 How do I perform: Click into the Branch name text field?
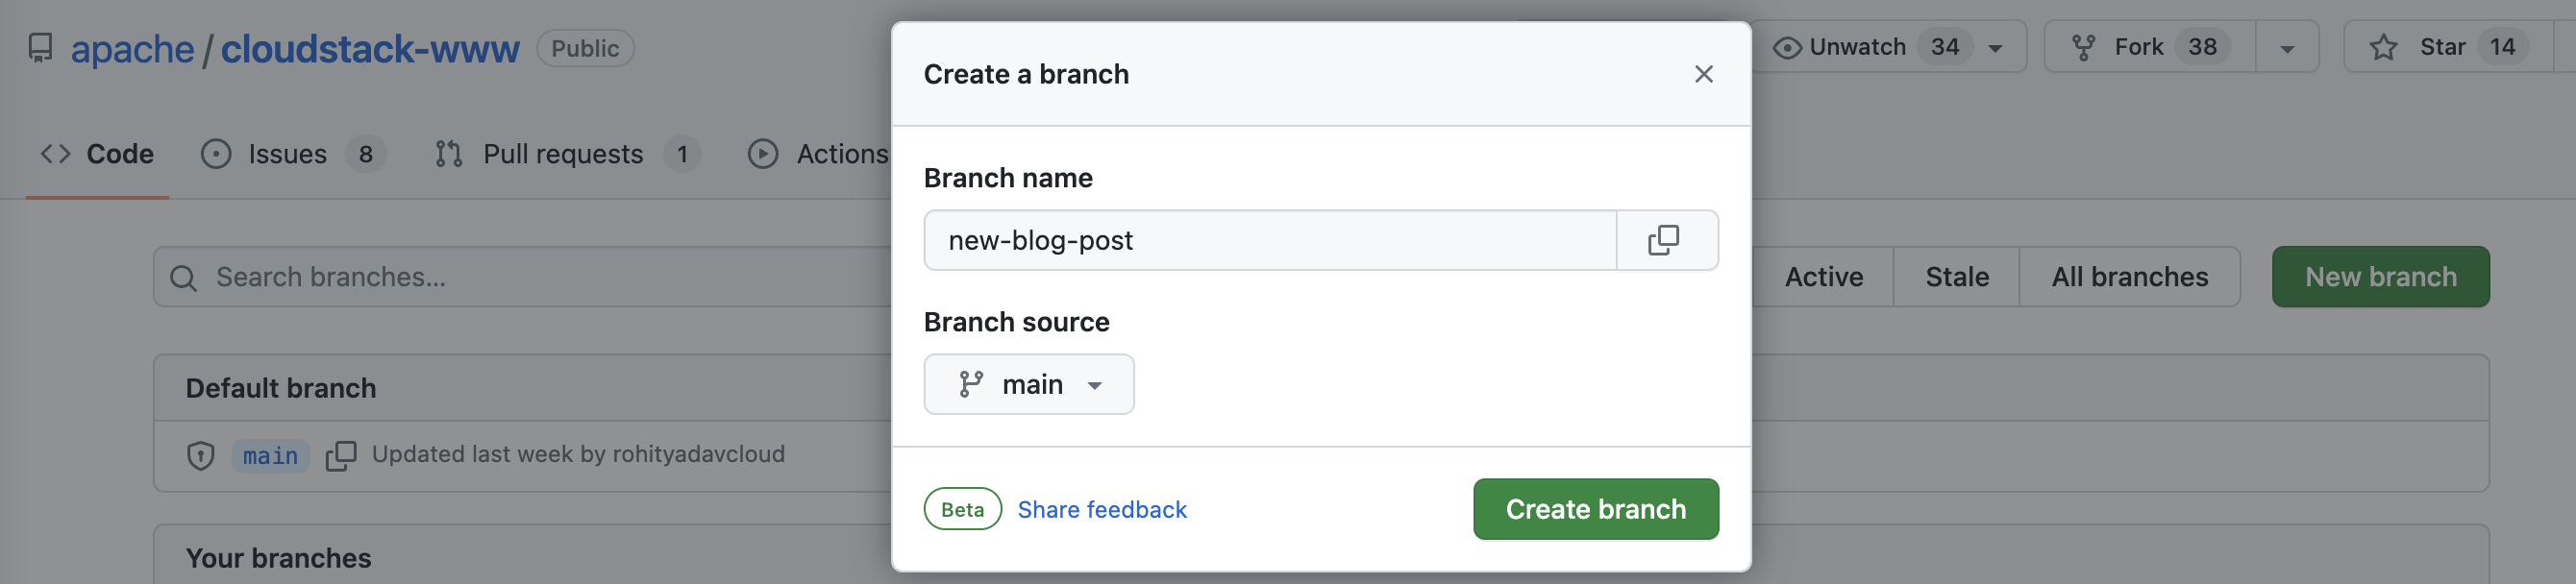click(1268, 240)
